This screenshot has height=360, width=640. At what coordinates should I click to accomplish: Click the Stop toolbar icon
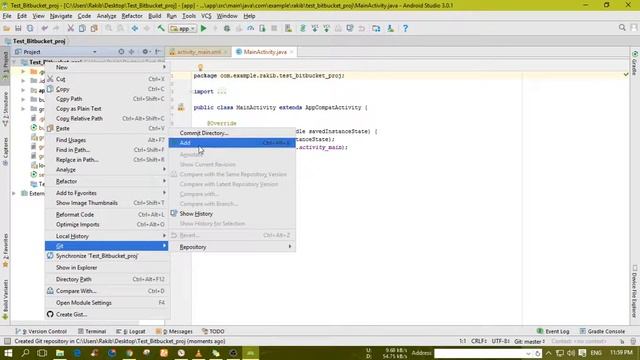click(x=274, y=29)
